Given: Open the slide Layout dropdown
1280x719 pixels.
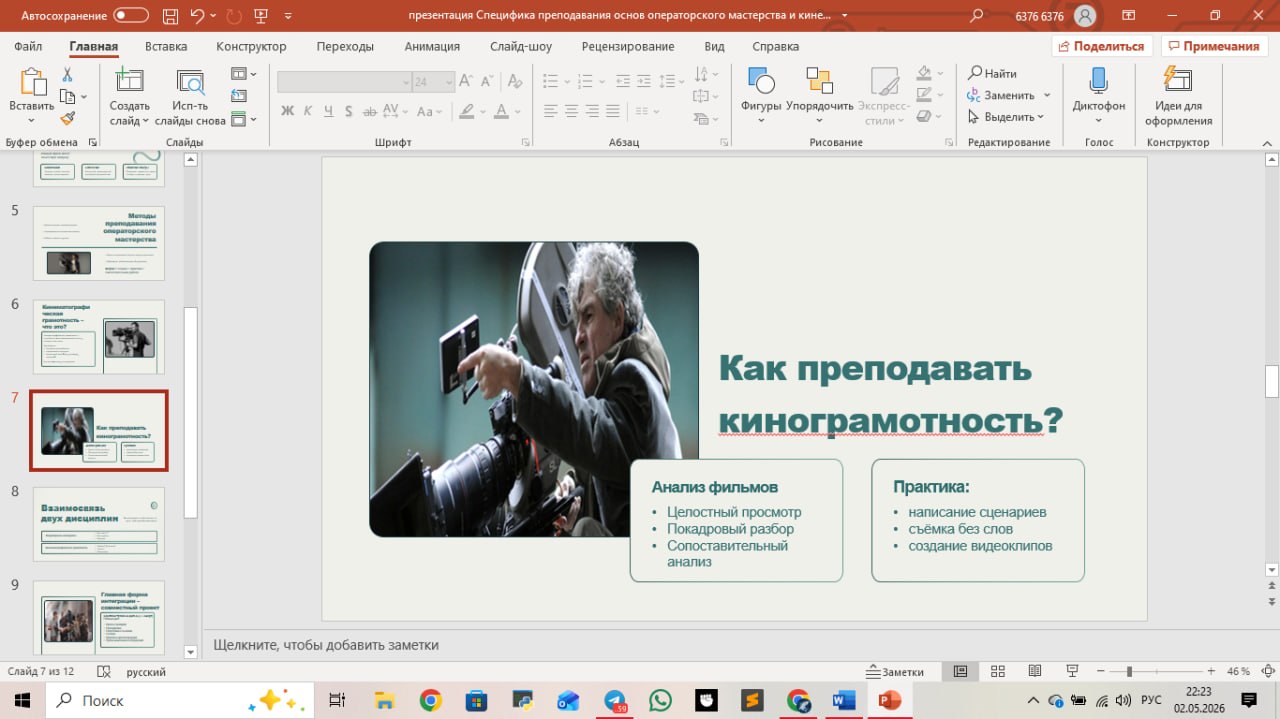Looking at the screenshot, I should [243, 74].
